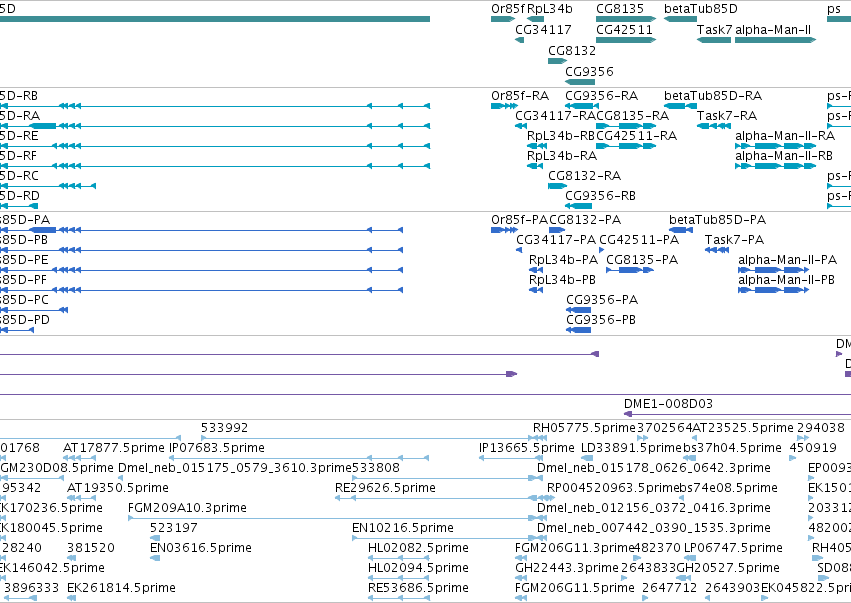The image size is (851, 603).
Task: Select the CG8135 gene label
Action: click(620, 9)
